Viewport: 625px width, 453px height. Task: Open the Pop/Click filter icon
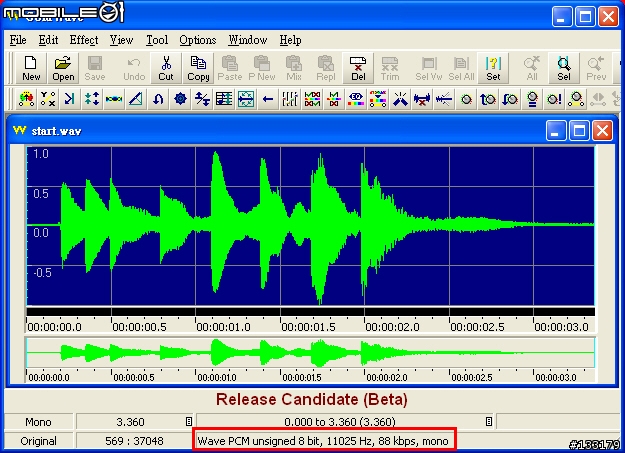400,99
